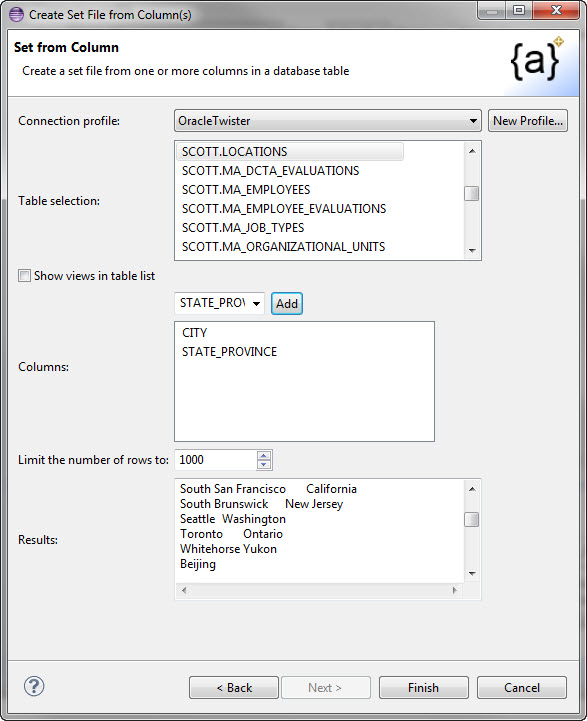This screenshot has width=587, height=721.
Task: Open the help question mark icon
Action: tap(34, 687)
